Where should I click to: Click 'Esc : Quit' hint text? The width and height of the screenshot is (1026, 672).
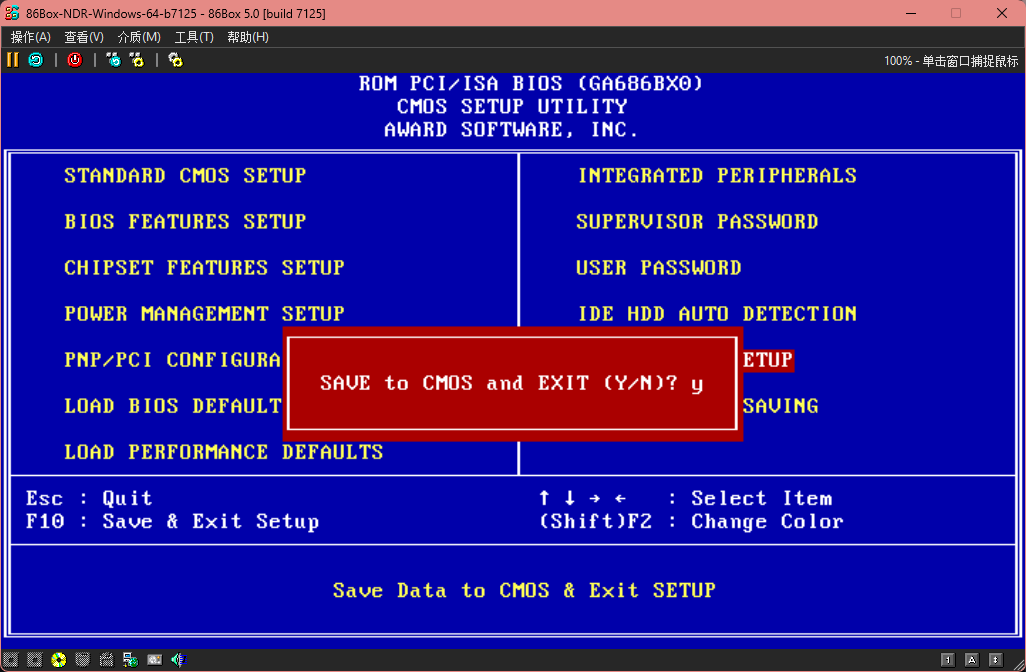coord(89,499)
